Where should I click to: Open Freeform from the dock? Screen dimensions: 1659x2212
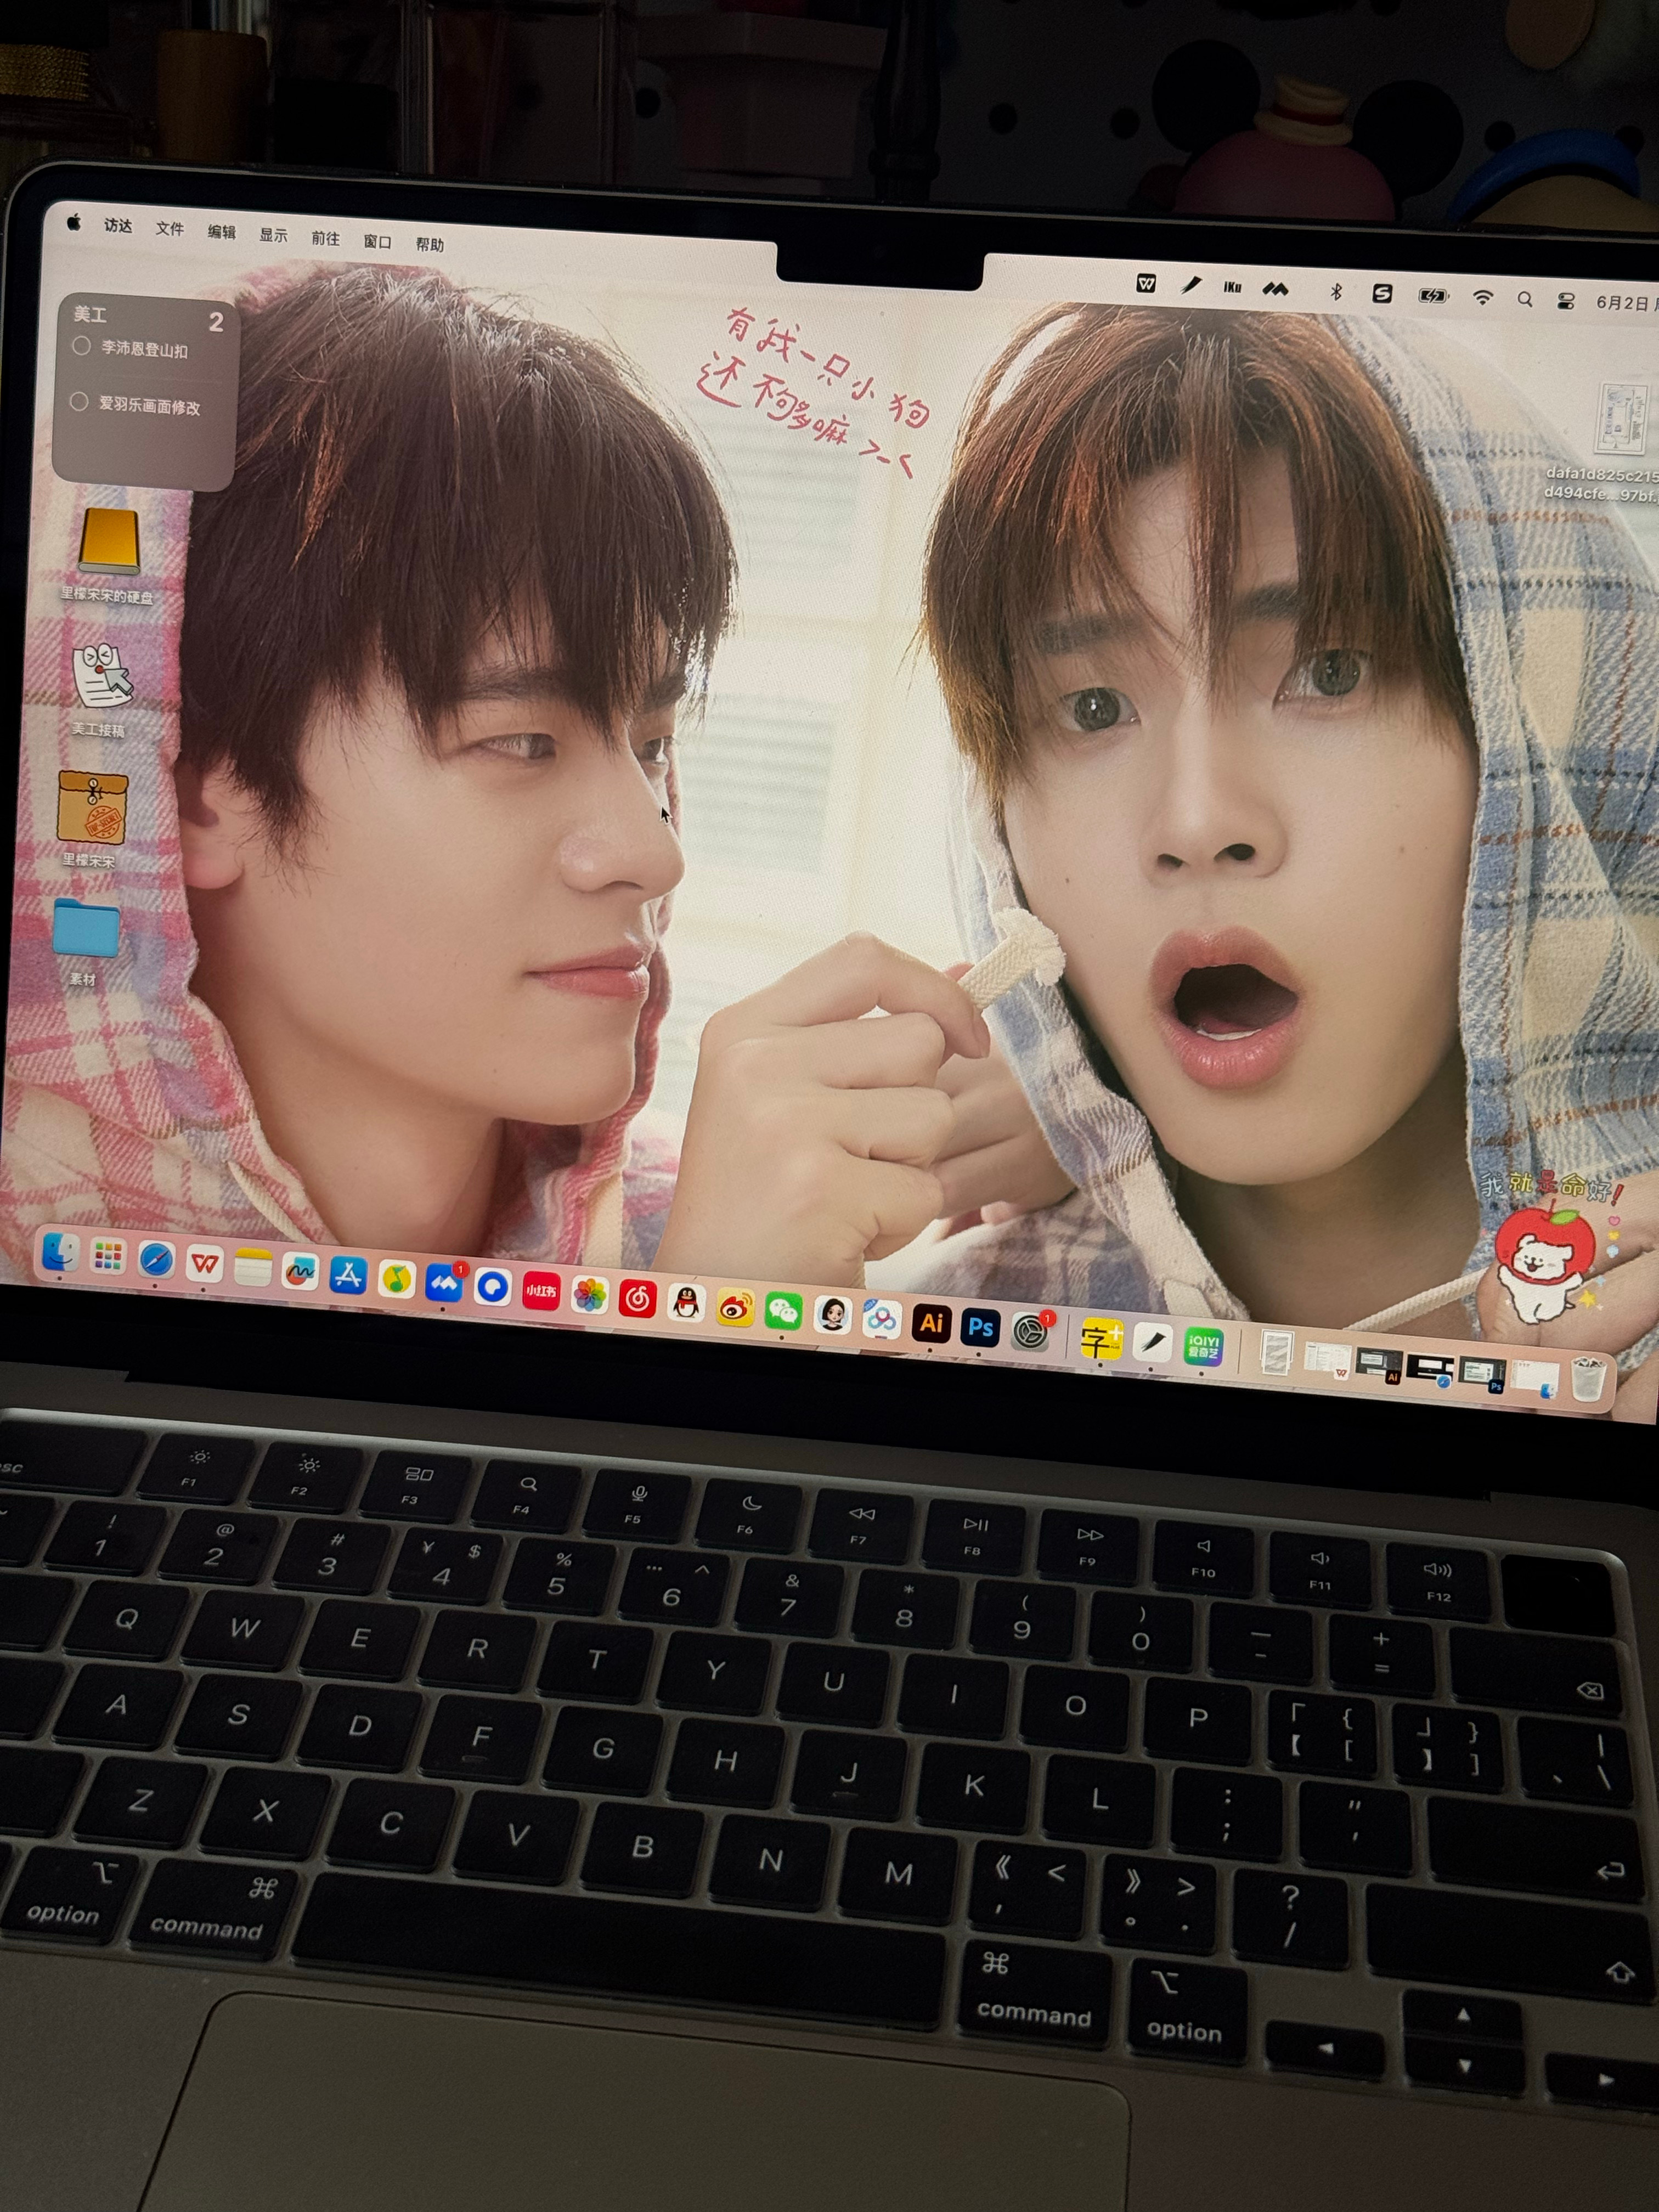[x=300, y=1272]
